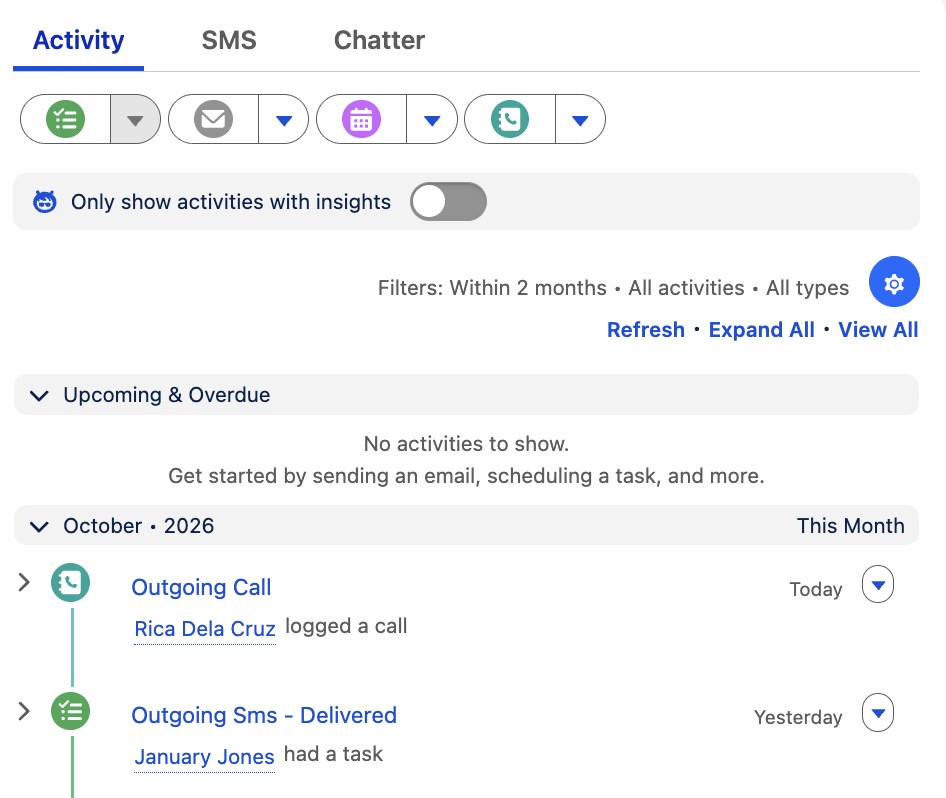Click the green New Task icon button
Screen dimensions: 946x798
tap(65, 119)
